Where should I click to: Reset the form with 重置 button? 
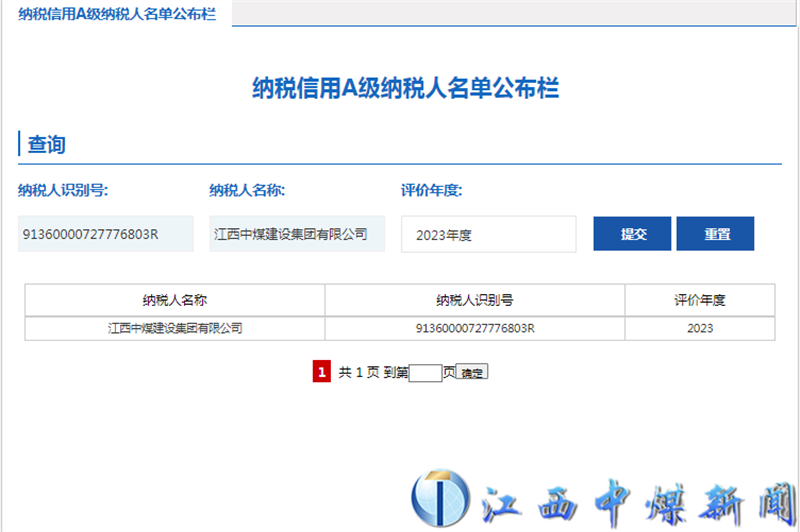pyautogui.click(x=715, y=234)
